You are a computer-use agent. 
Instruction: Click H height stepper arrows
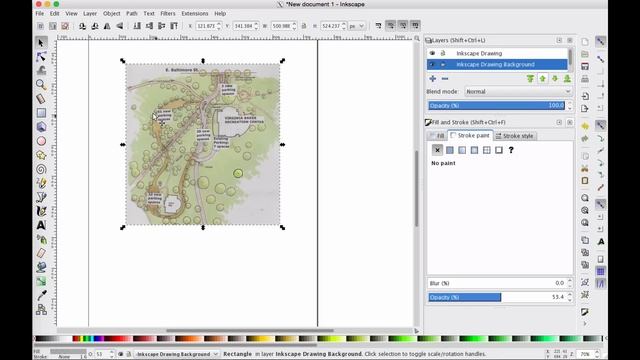344,26
